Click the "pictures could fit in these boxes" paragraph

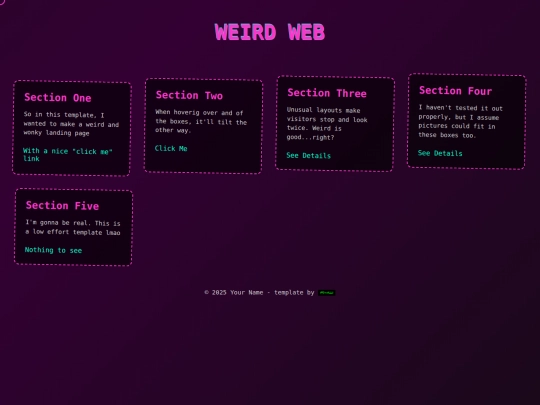(460, 122)
